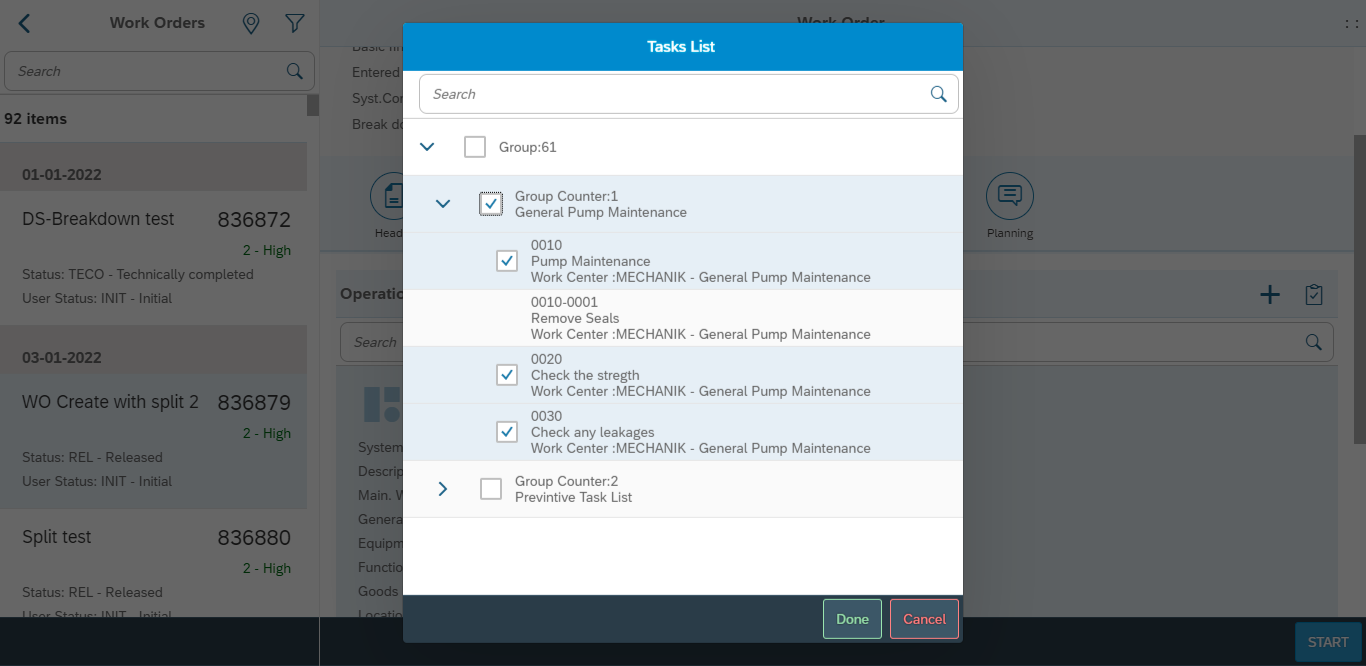Uncheck the 0010 Pump Maintenance checkbox
1366x666 pixels.
[506, 260]
